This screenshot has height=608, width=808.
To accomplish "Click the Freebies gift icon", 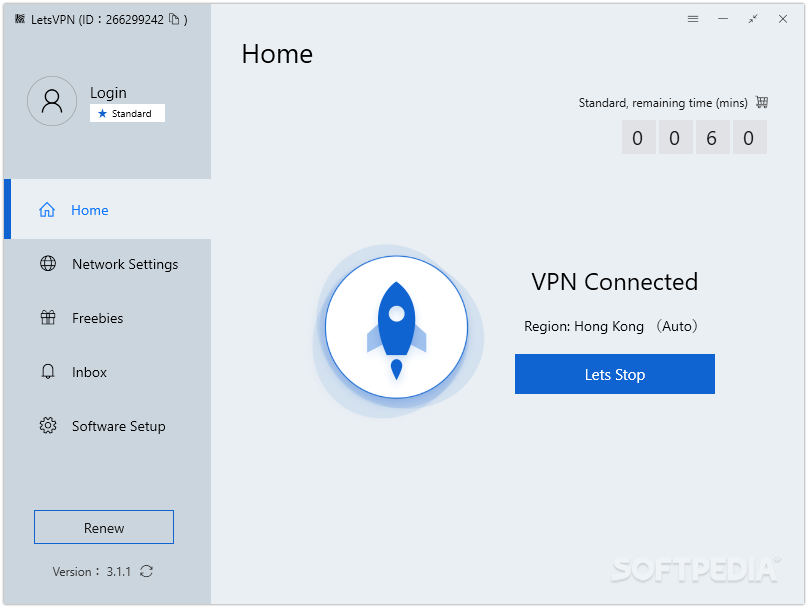I will (x=48, y=318).
